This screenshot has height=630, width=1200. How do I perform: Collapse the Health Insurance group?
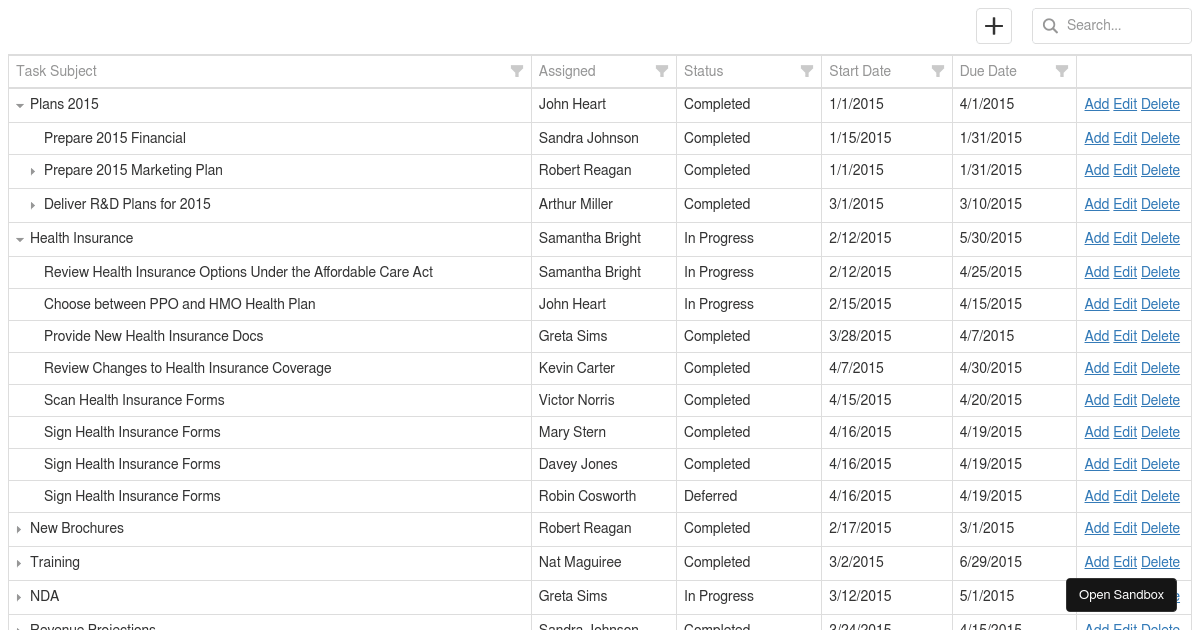19,238
